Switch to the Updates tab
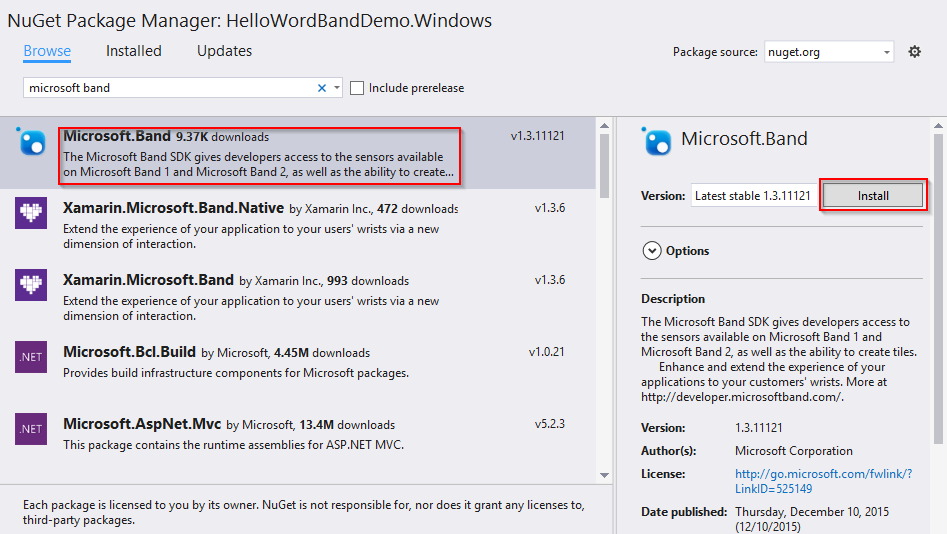 (x=224, y=51)
